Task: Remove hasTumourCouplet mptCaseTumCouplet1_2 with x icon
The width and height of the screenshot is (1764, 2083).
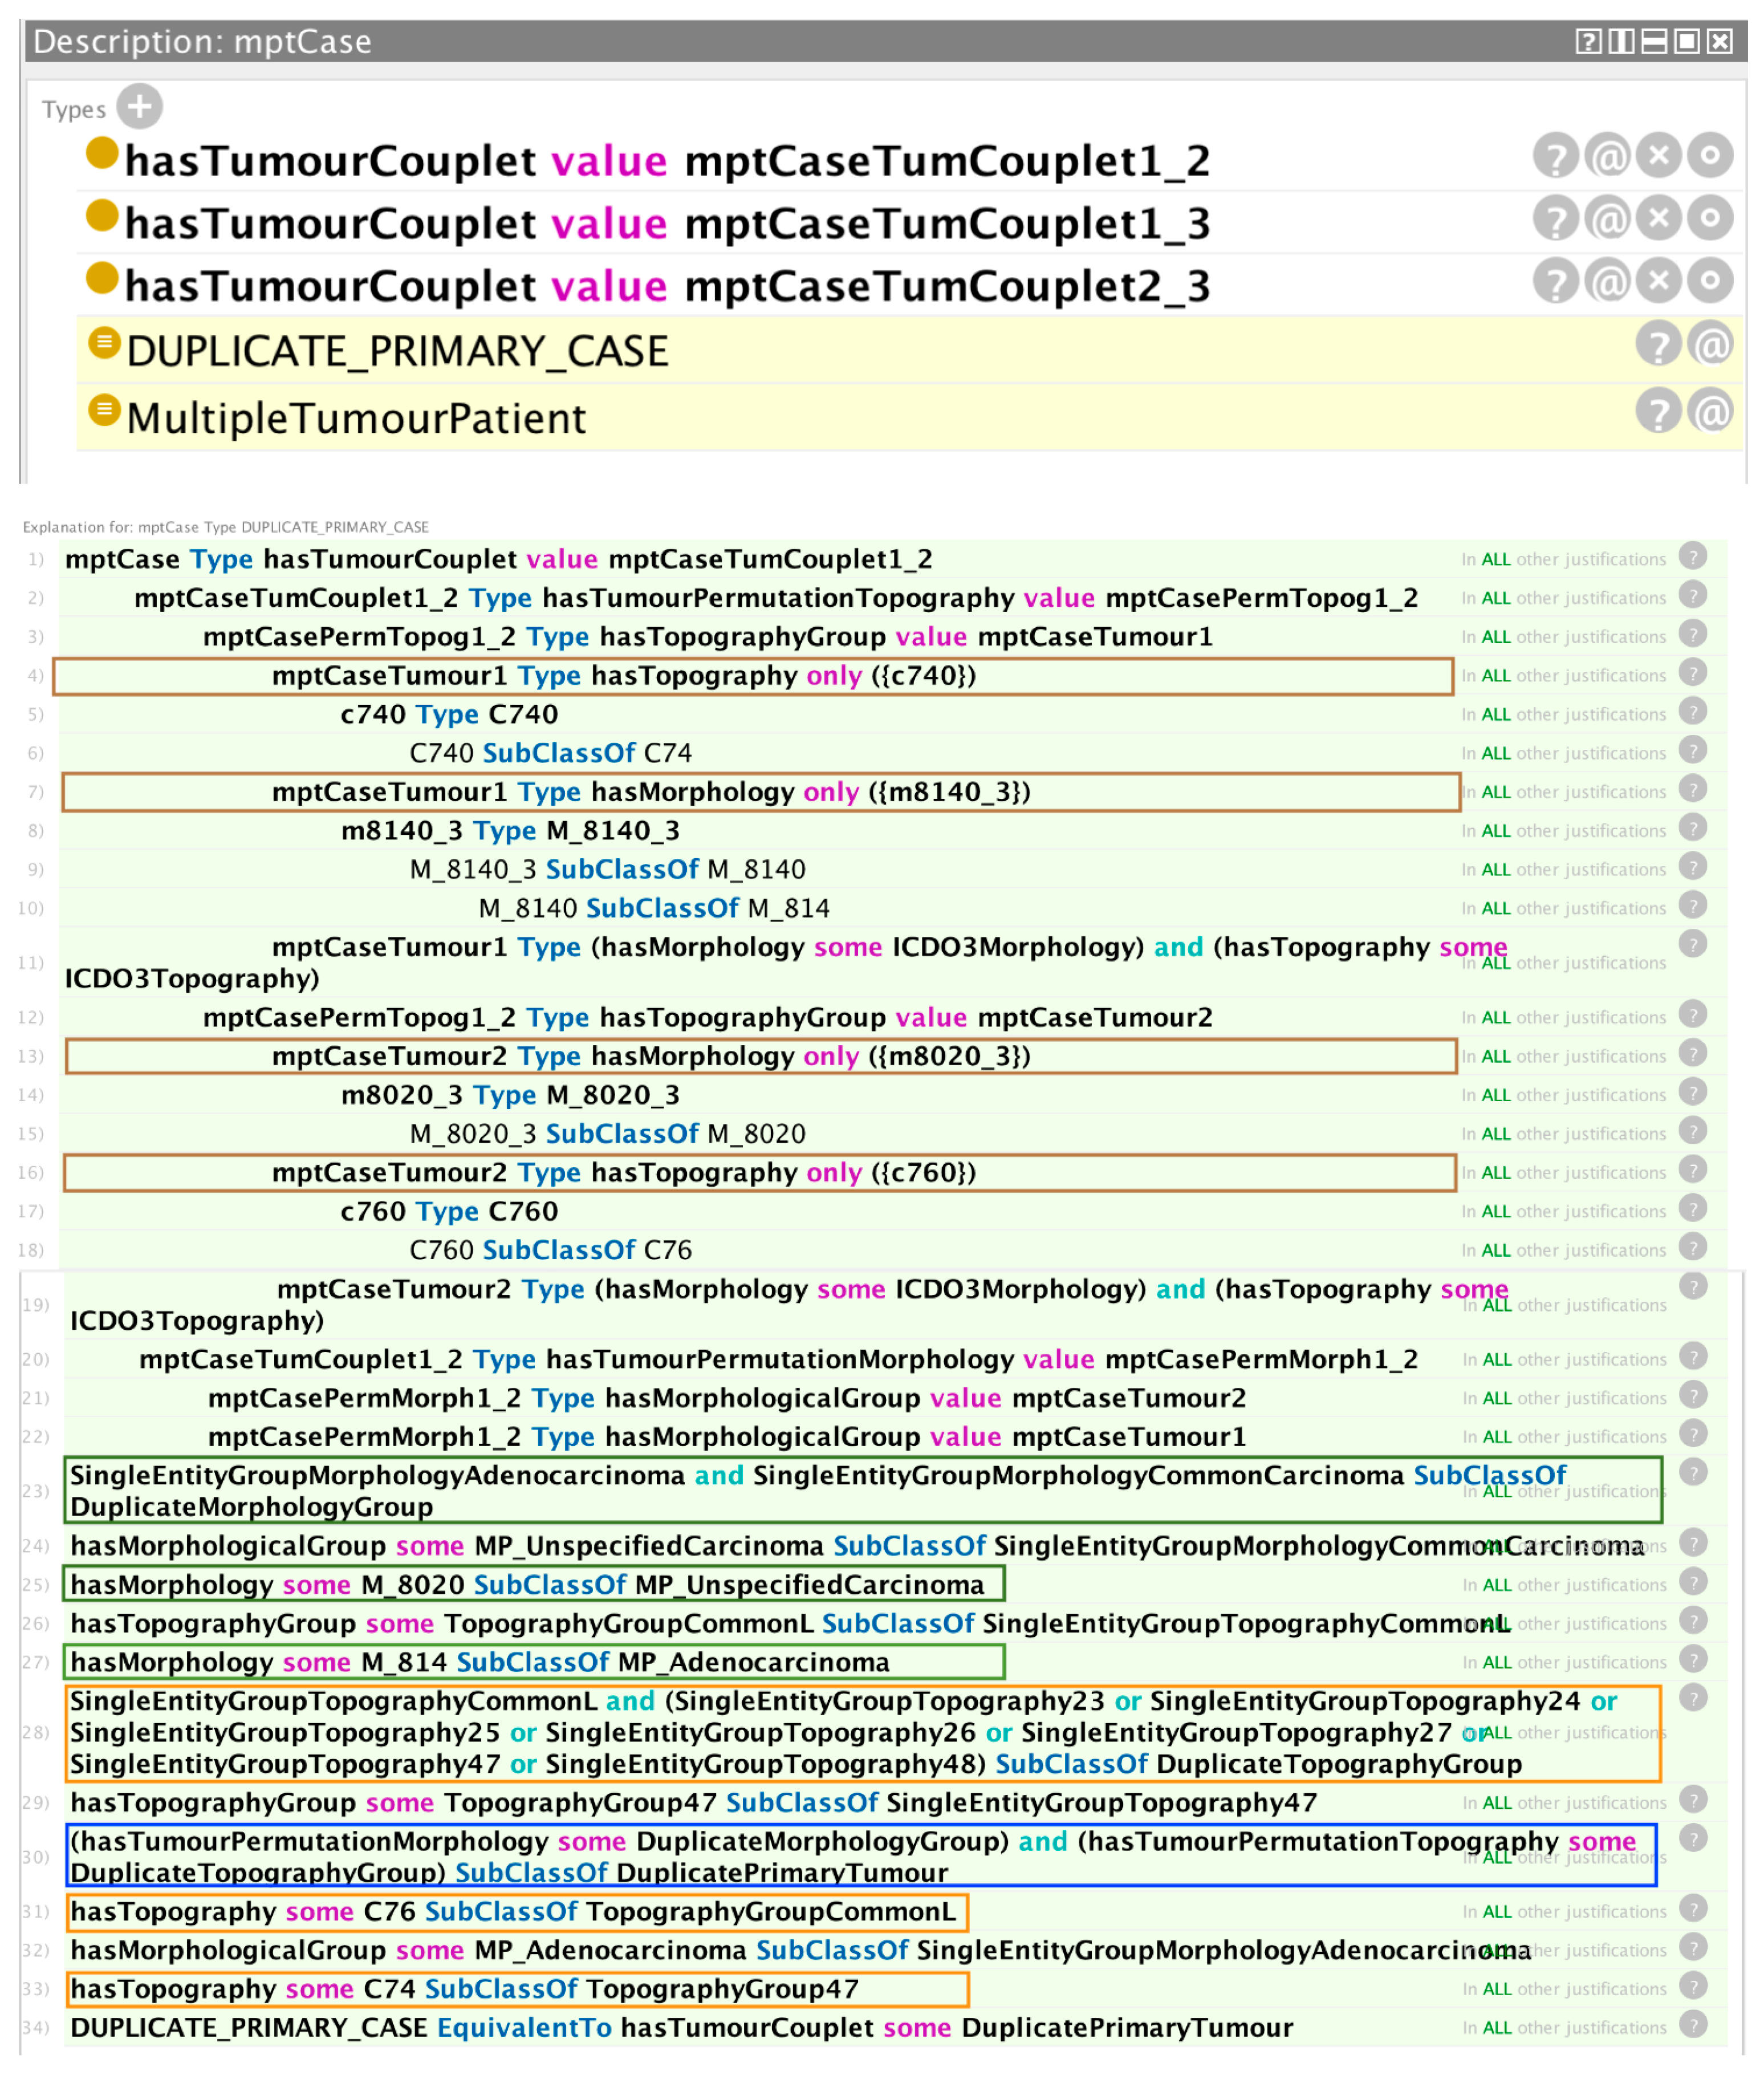Action: pyautogui.click(x=1659, y=155)
